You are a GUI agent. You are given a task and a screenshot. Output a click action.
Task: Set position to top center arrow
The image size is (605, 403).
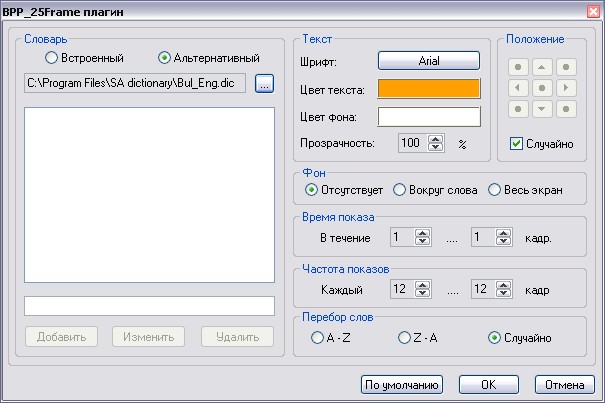pos(542,67)
